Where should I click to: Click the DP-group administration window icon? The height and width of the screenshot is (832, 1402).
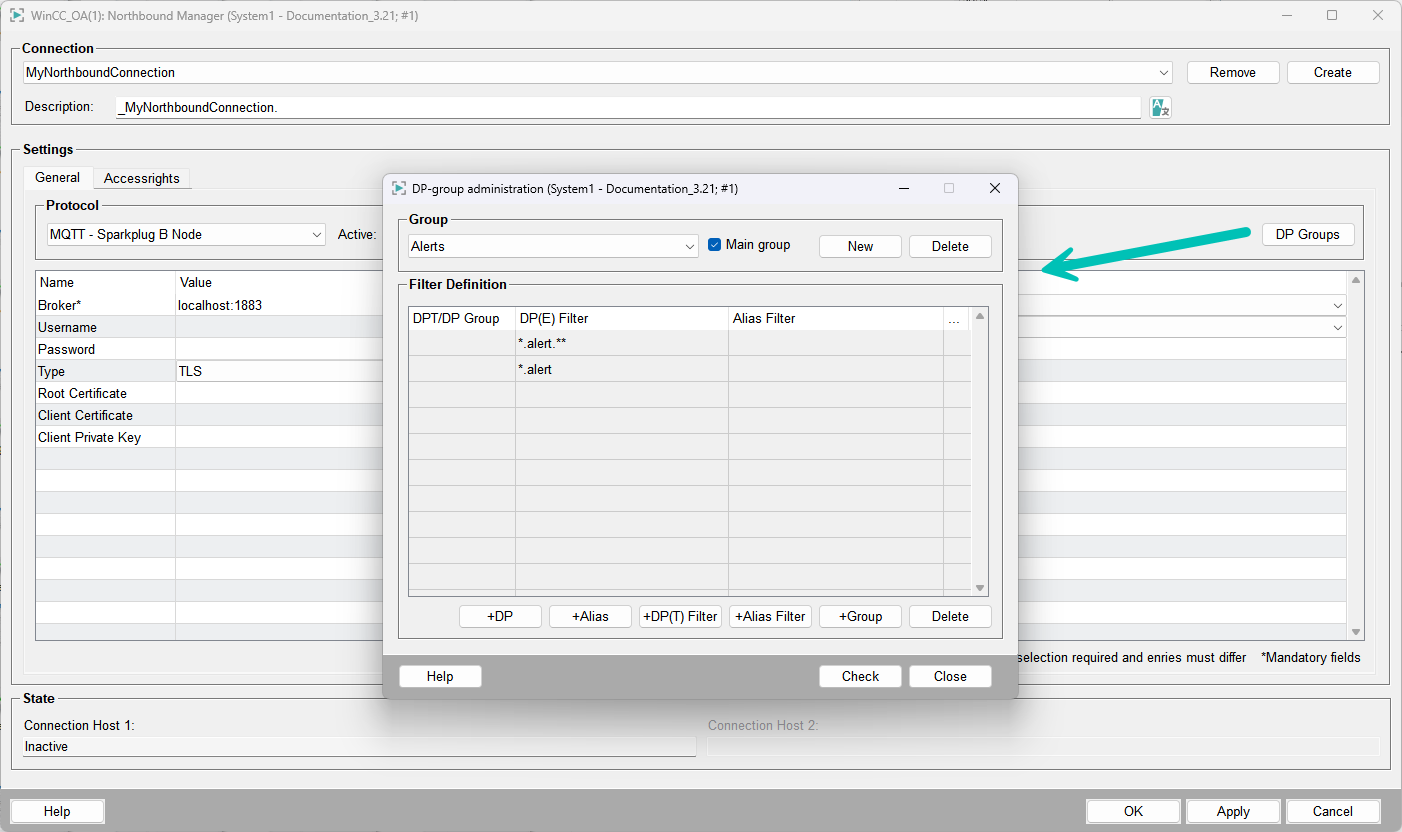399,188
